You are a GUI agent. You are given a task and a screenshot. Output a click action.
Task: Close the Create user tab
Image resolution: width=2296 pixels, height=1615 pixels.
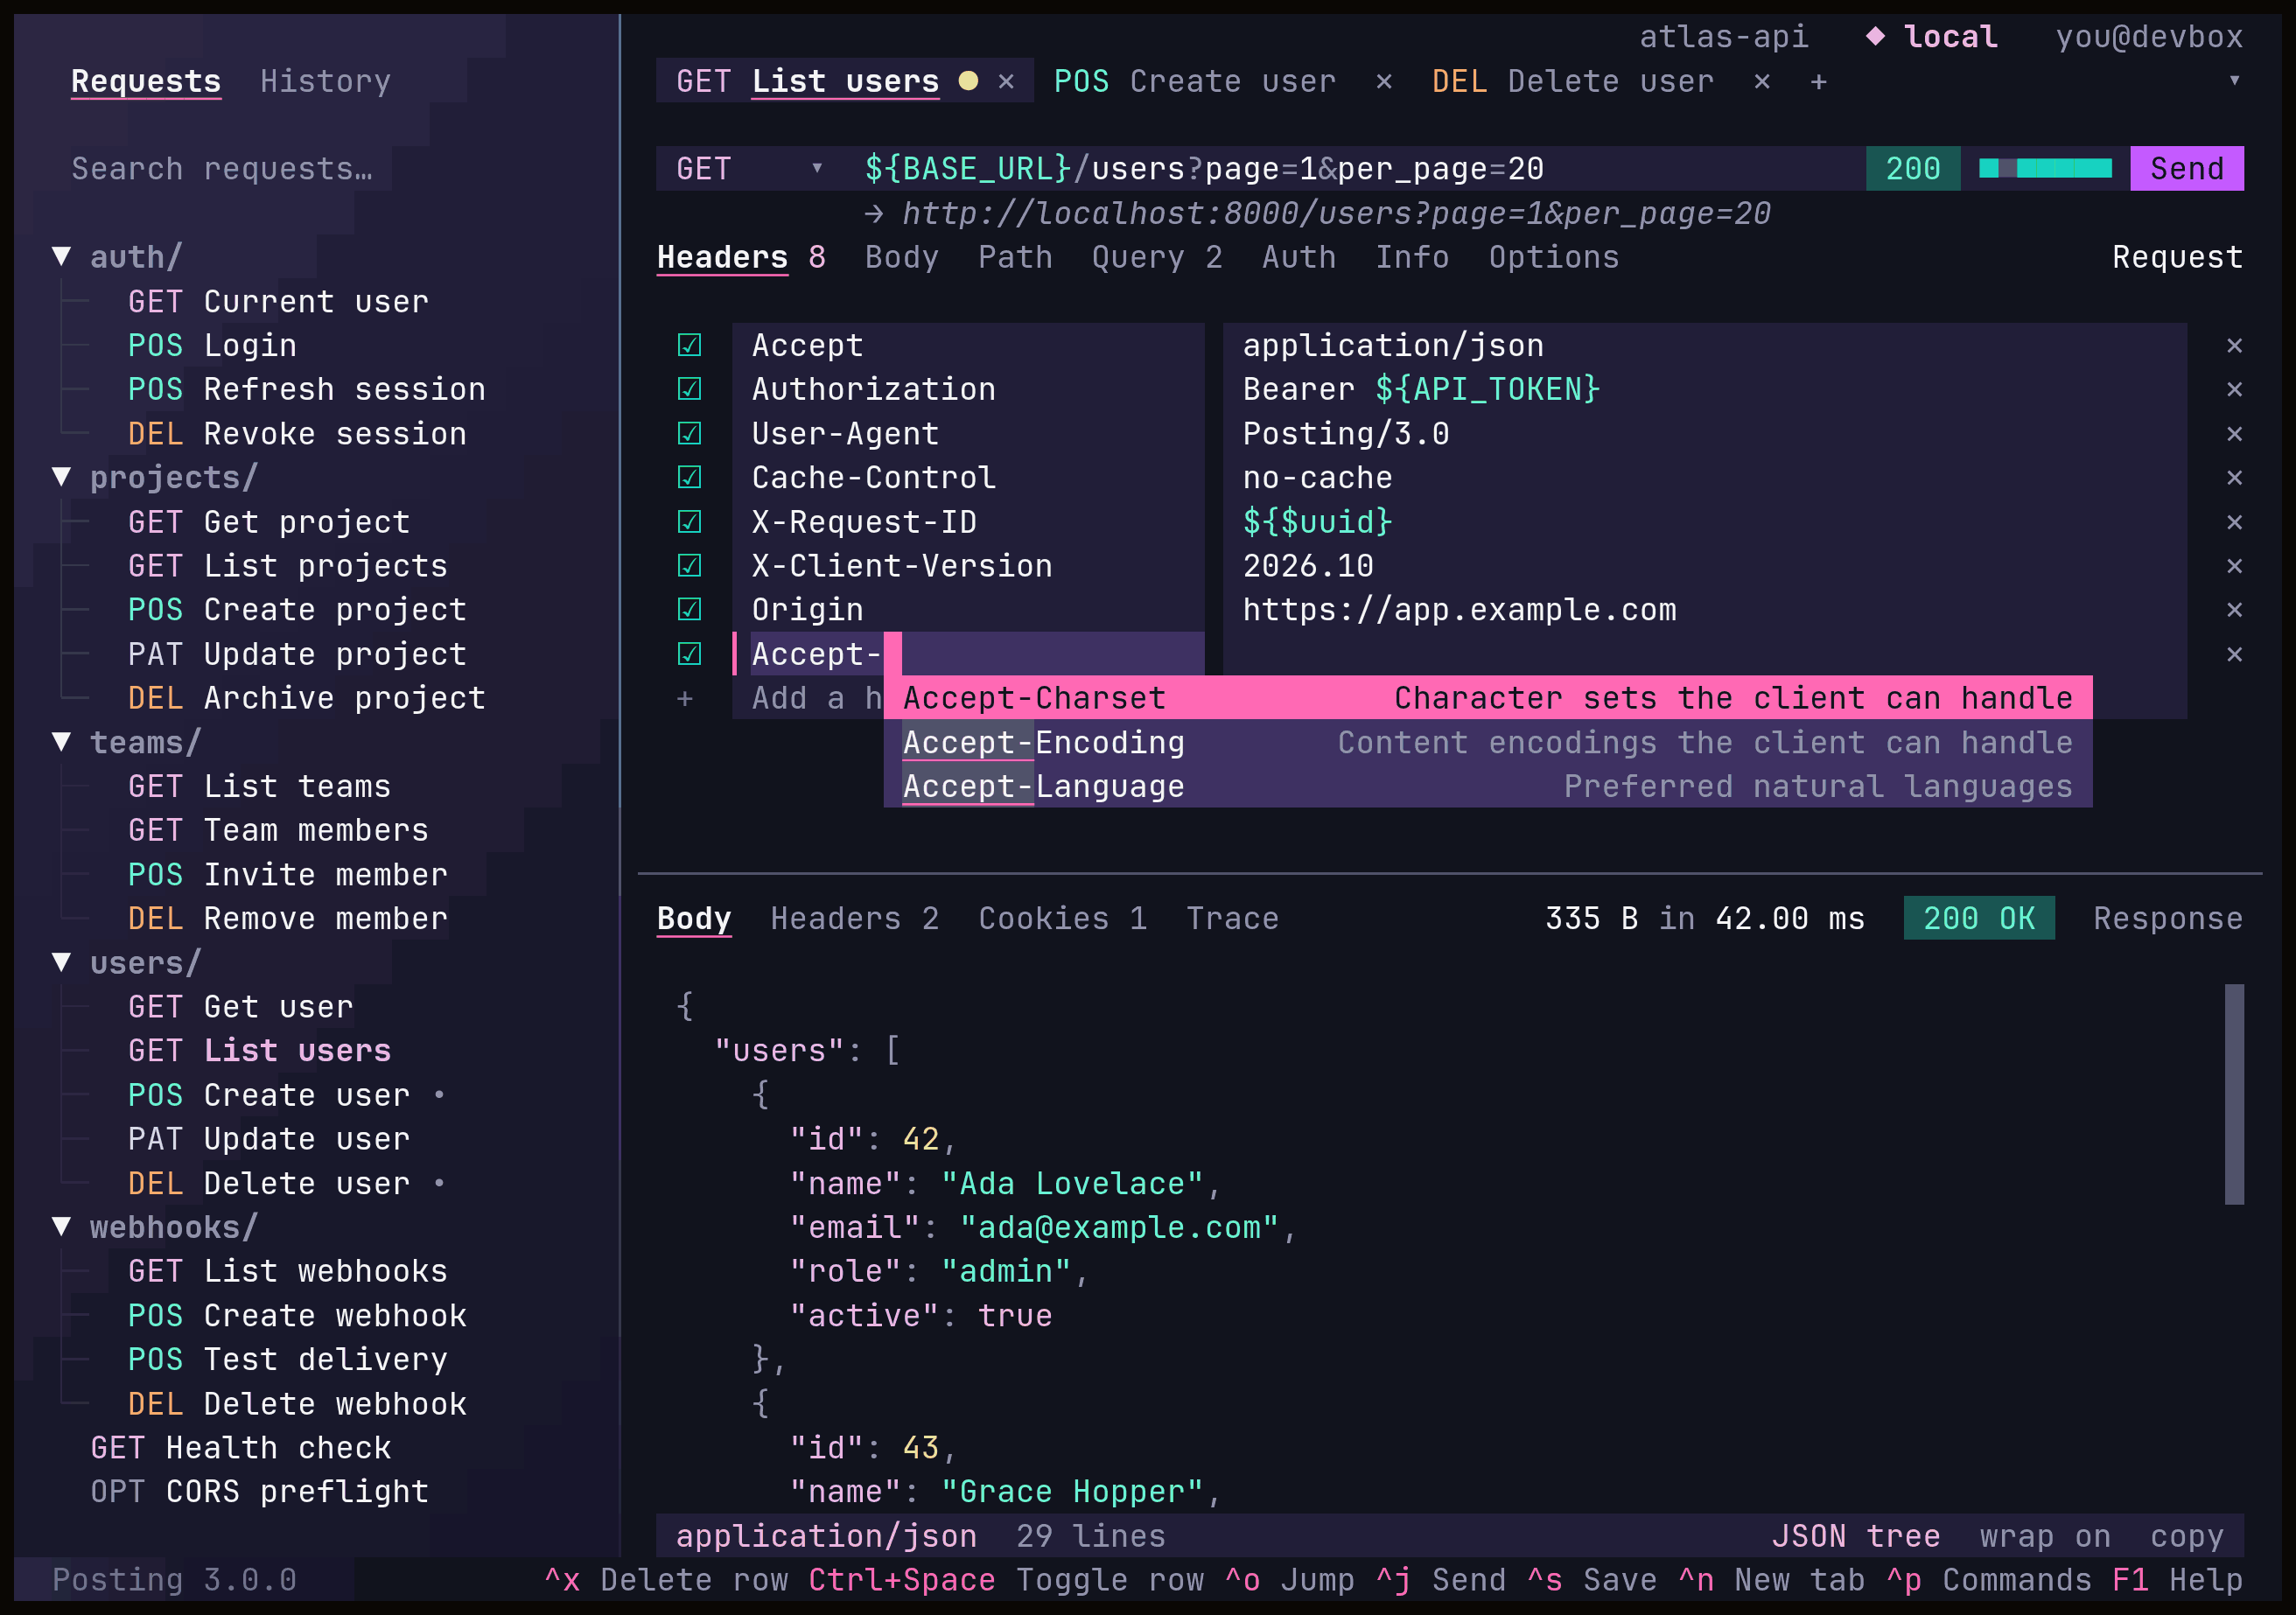tap(1384, 82)
